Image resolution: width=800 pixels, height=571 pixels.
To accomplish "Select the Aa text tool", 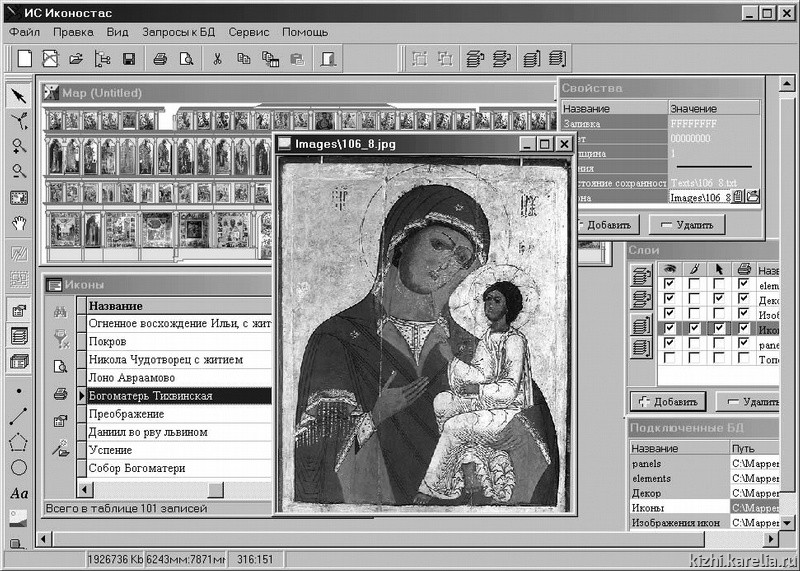I will [18, 493].
